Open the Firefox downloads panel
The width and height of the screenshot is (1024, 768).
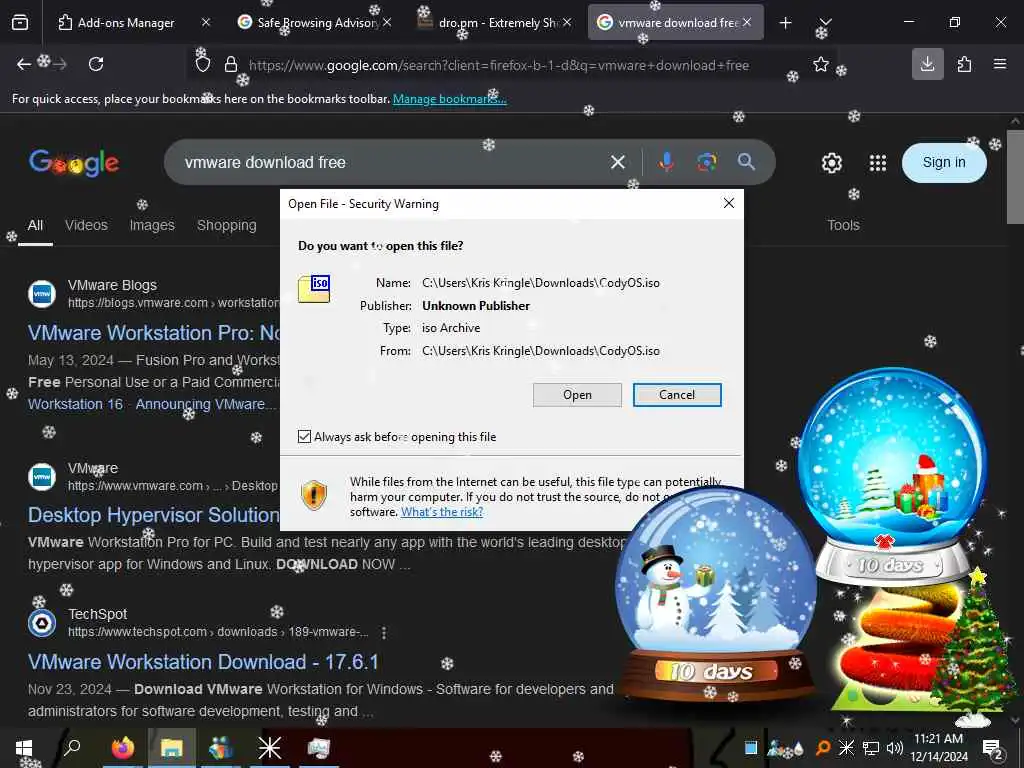point(927,64)
